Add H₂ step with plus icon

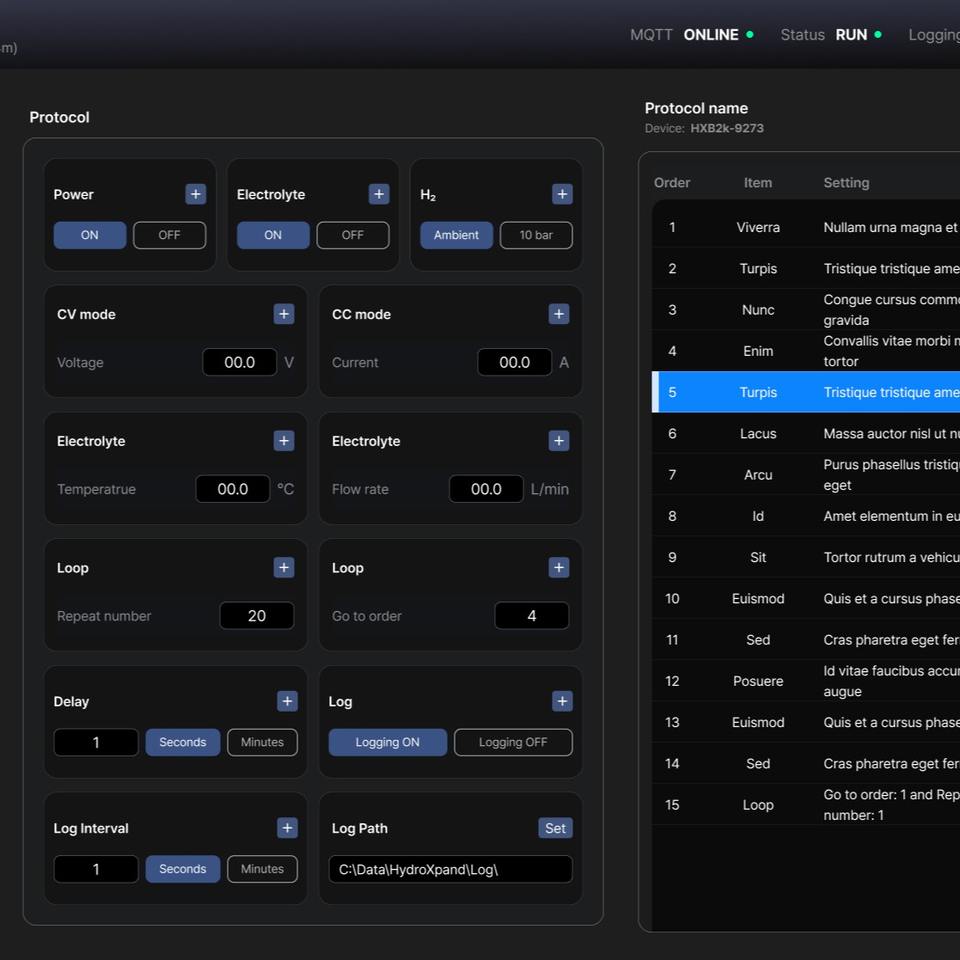[x=562, y=194]
